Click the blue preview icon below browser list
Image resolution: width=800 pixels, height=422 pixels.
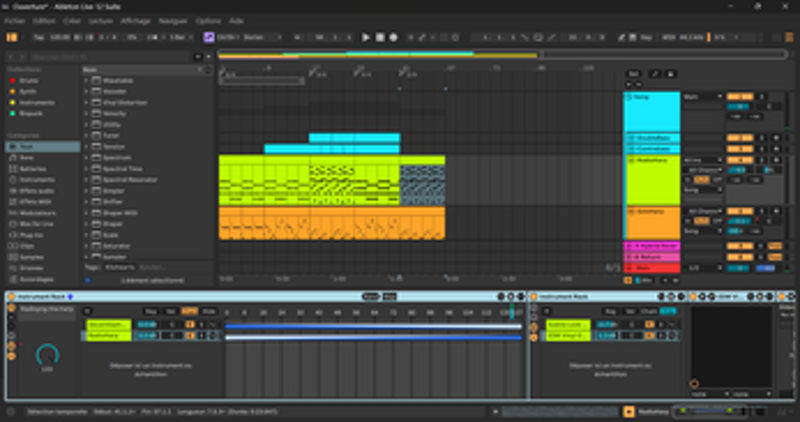click(x=87, y=280)
